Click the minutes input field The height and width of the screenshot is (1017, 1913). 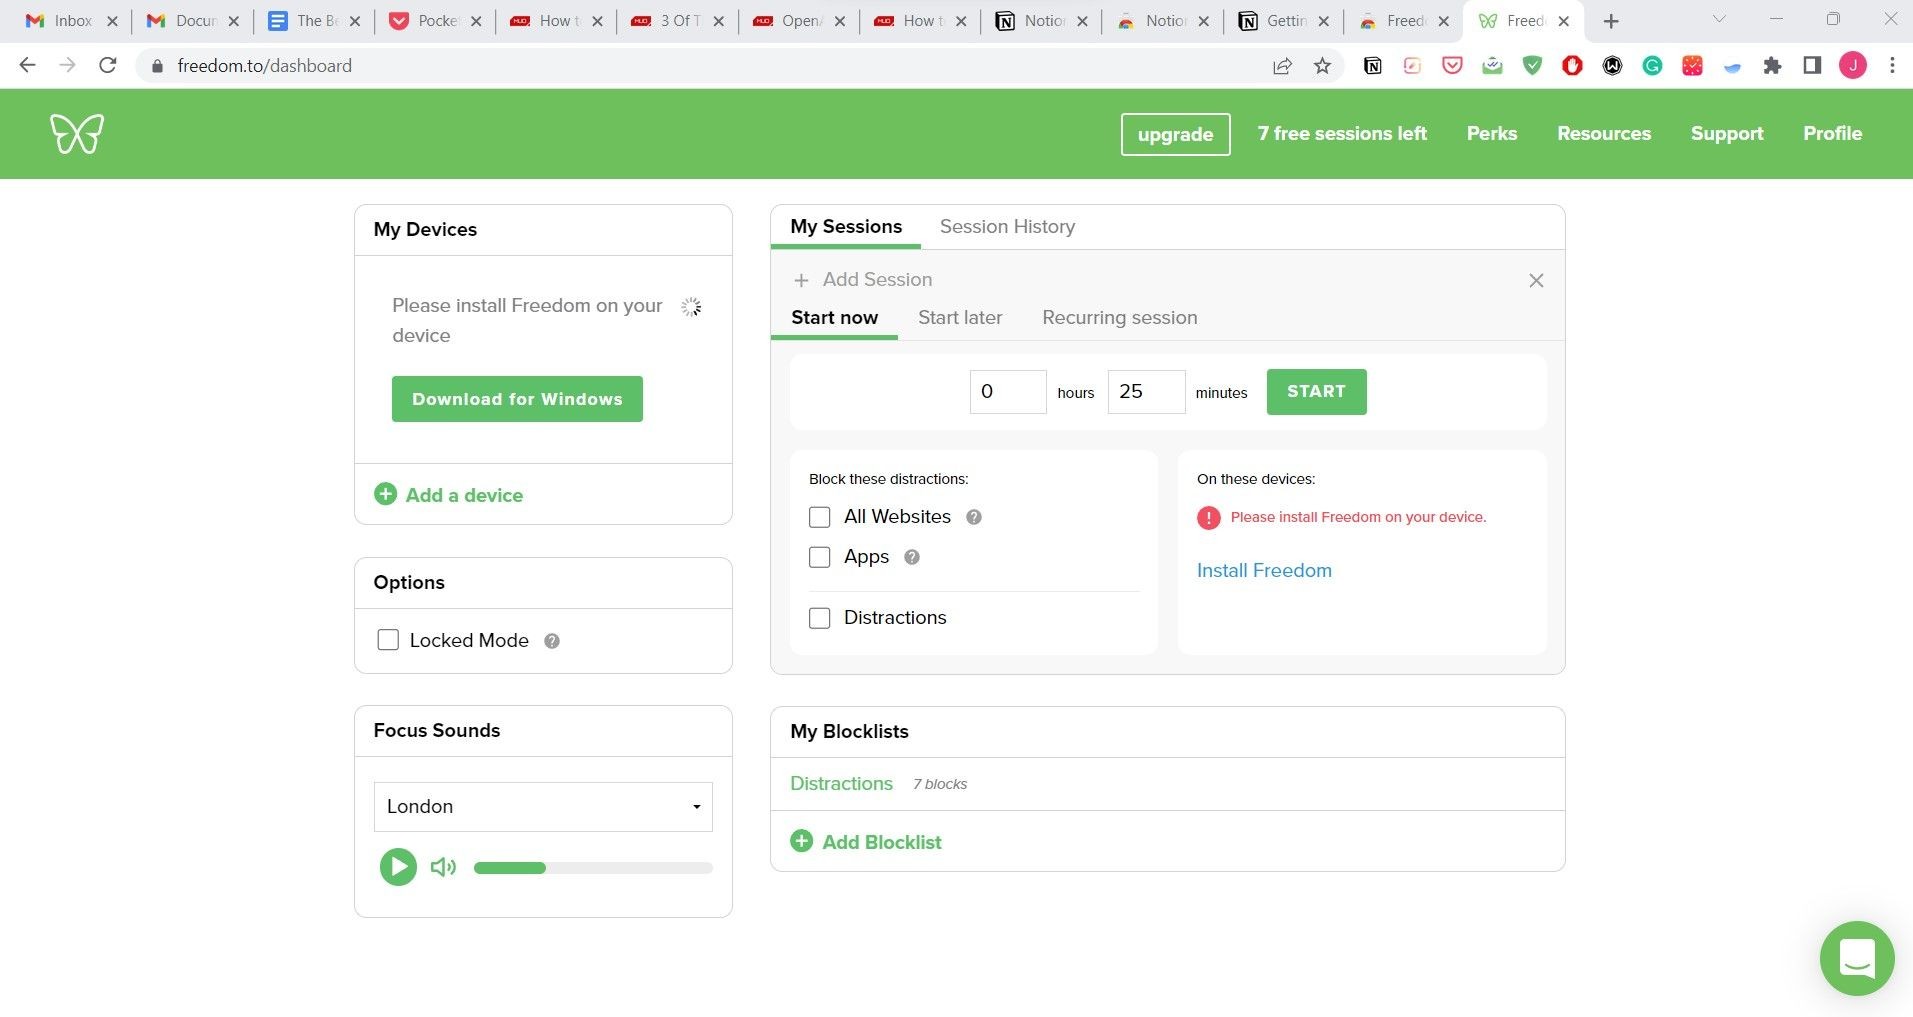(1146, 392)
